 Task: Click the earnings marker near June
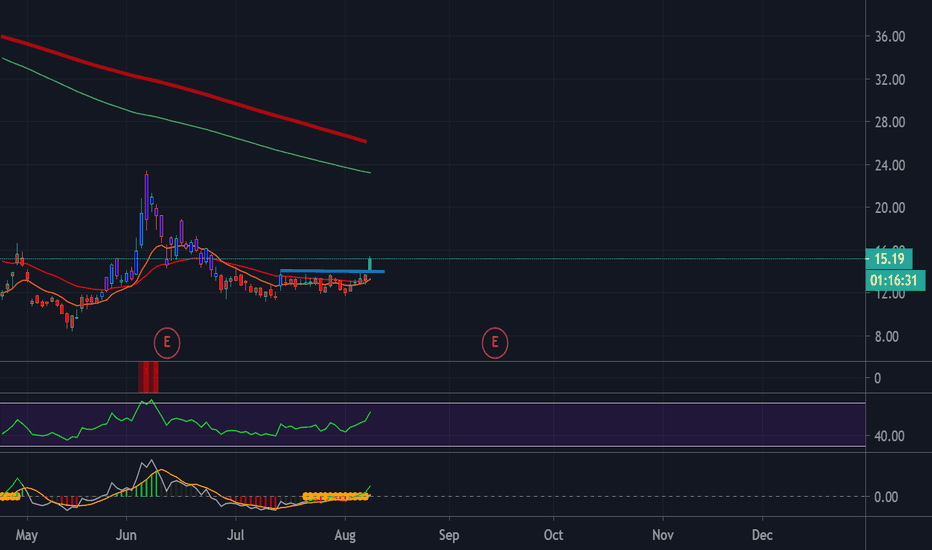167,342
